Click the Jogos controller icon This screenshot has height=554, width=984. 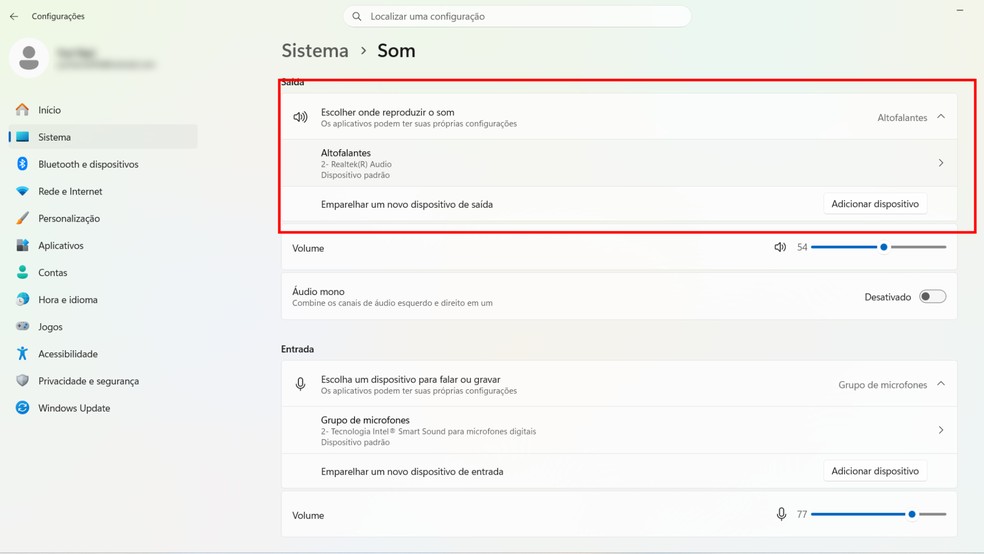23,326
